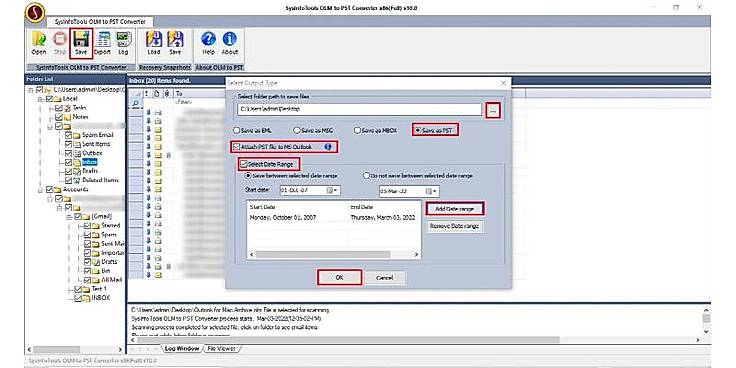Click Folder List horizontal scrollbar
The width and height of the screenshot is (736, 368).
tap(75, 350)
